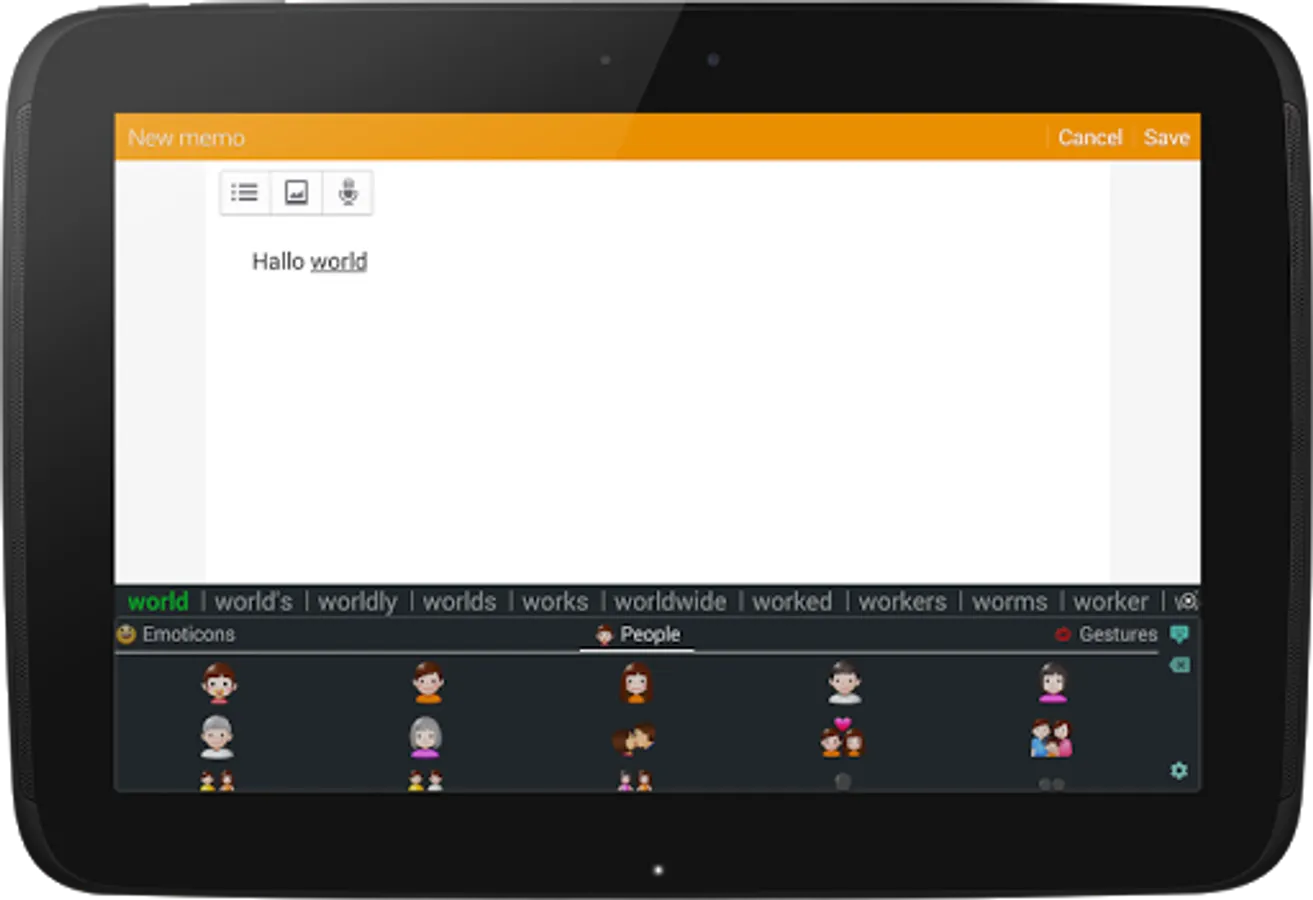The width and height of the screenshot is (1313, 900).
Task: Choose the suggestion "workers"
Action: point(902,601)
